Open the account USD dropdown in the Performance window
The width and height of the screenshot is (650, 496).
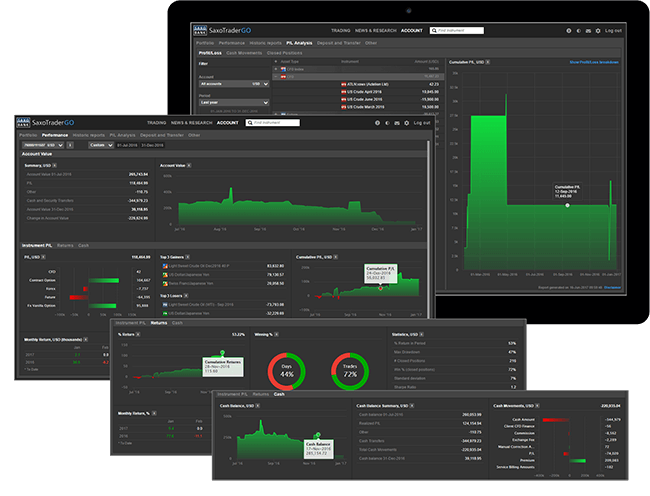point(43,145)
